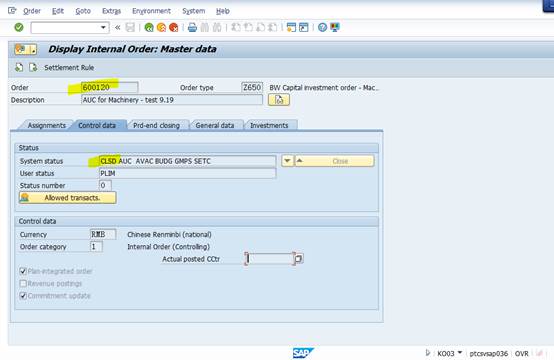This screenshot has width=554, height=360.
Task: Click the Order type field Z650
Action: coord(252,87)
